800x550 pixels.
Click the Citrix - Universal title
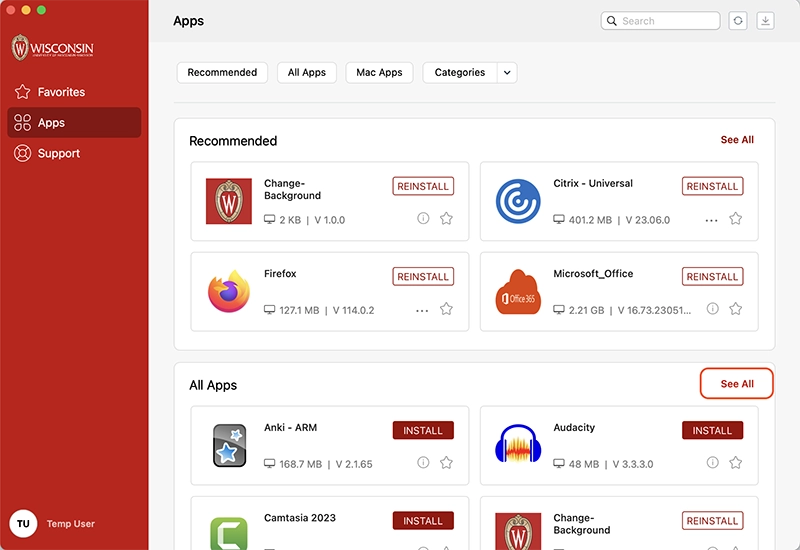593,183
